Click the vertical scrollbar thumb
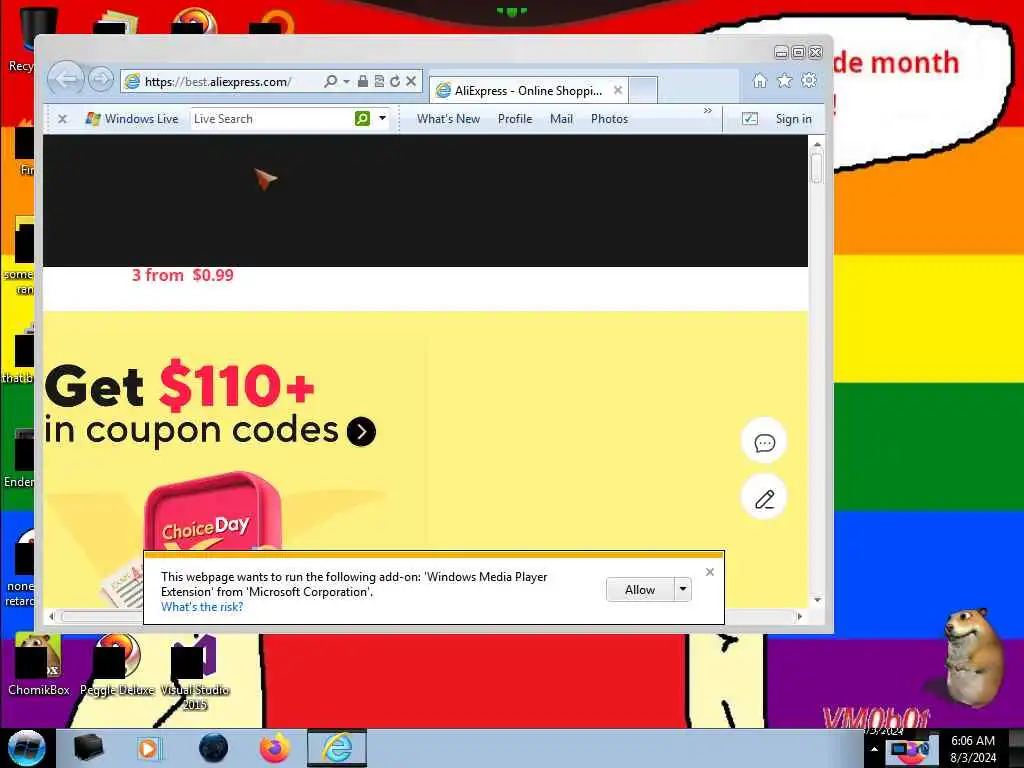 coord(817,167)
